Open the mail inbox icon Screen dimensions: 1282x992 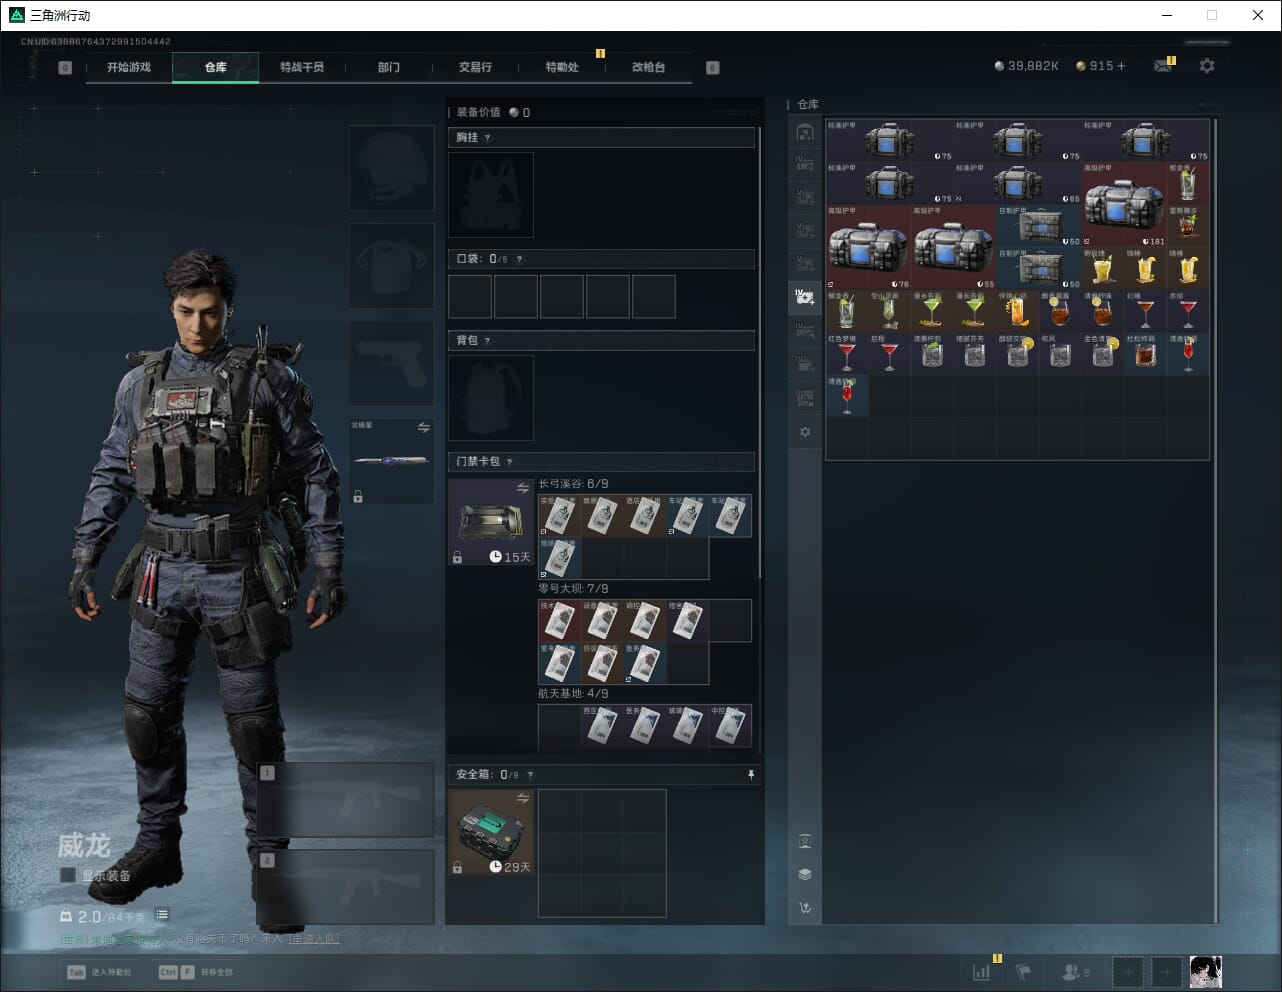point(1162,66)
